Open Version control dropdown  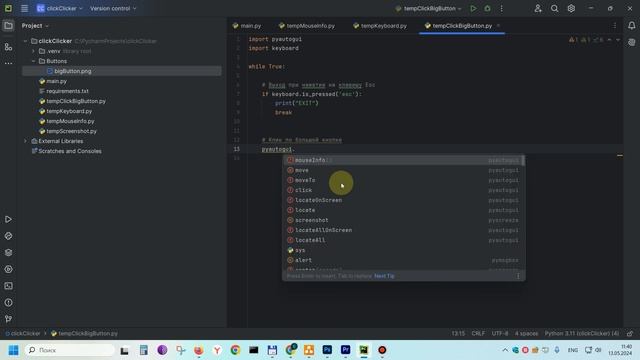113,8
